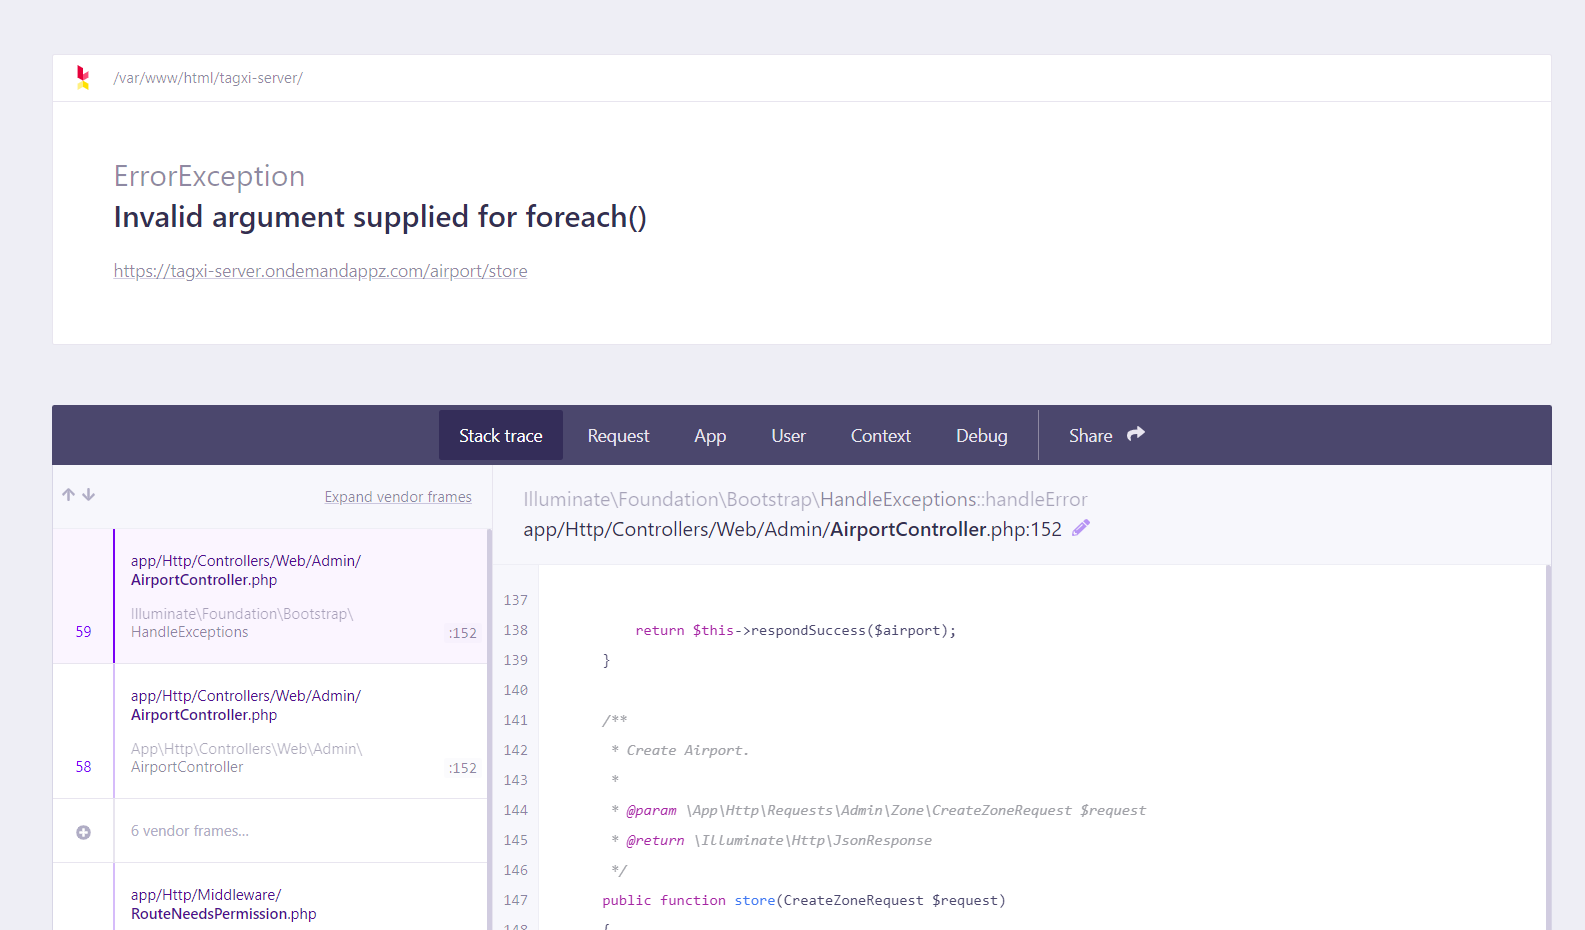Go to next frame with down arrow
This screenshot has height=930, width=1585.
tap(89, 495)
